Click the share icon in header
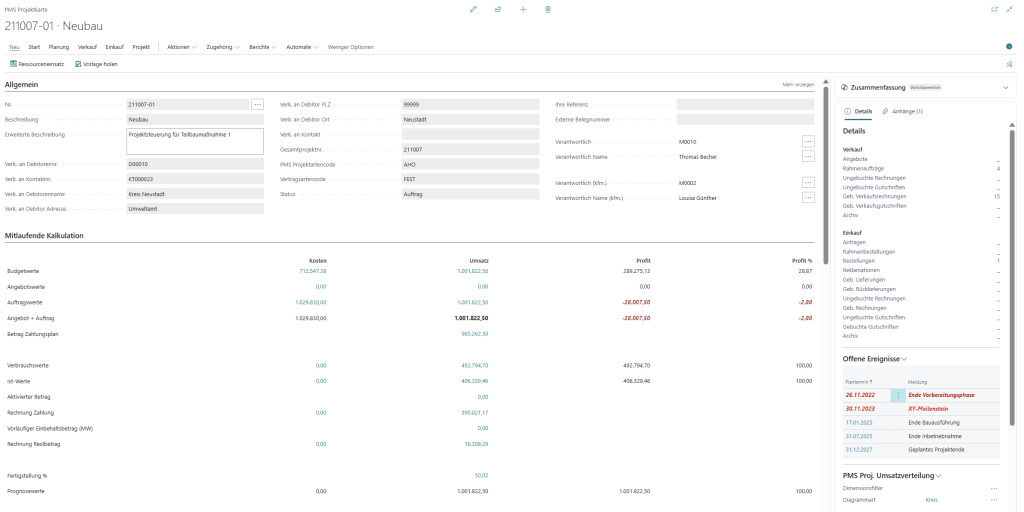 click(x=498, y=10)
